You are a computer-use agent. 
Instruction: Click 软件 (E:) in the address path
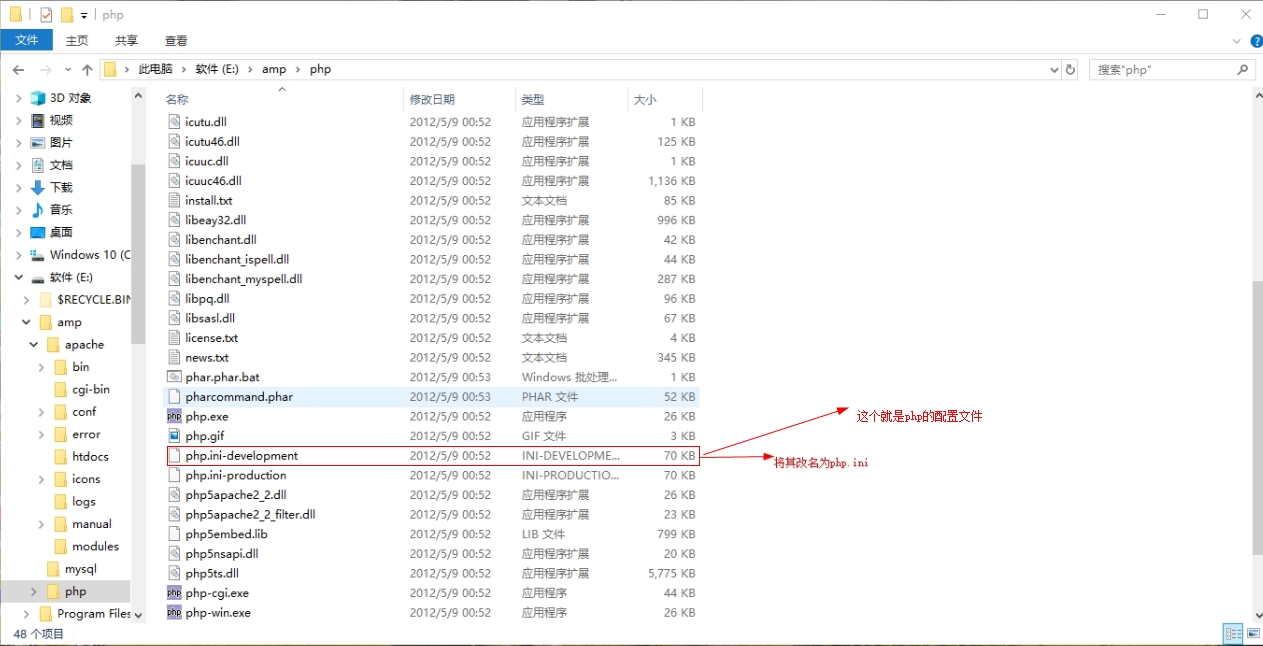pos(217,69)
